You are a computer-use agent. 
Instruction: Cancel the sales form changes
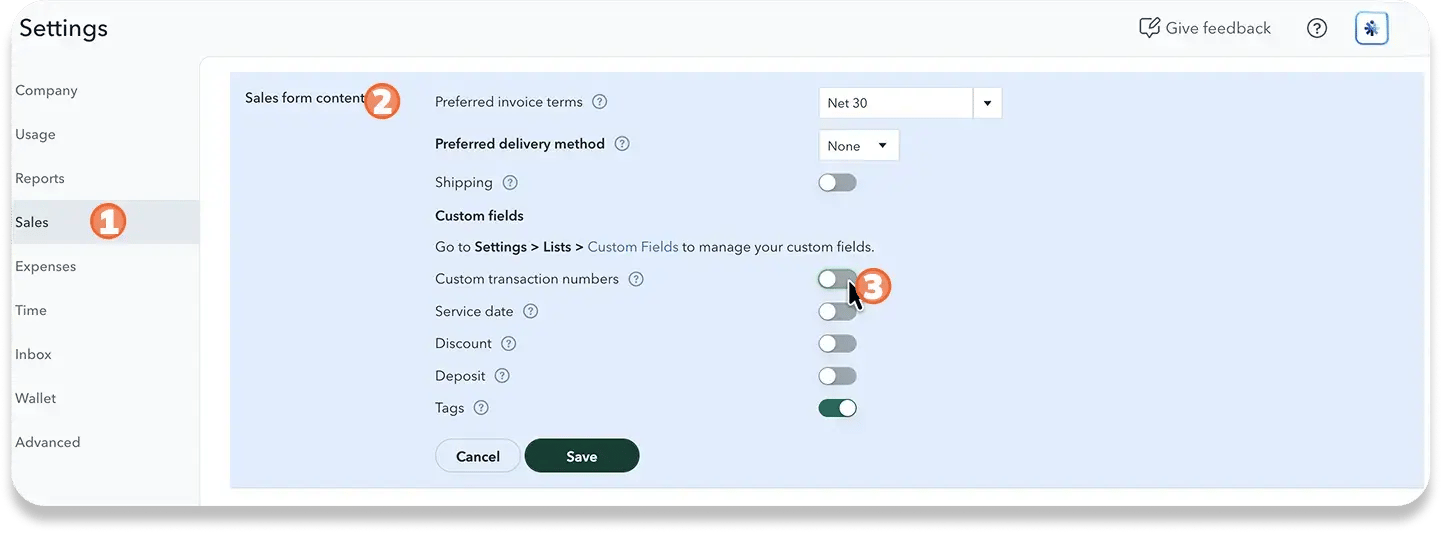coord(478,456)
